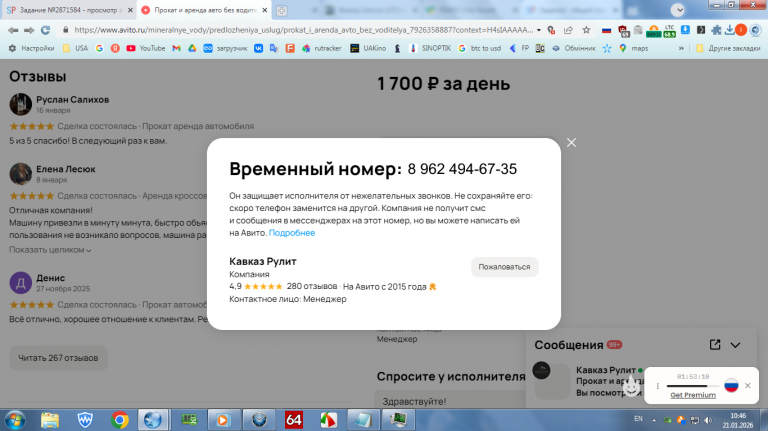Image resolution: width=768 pixels, height=431 pixels.
Task: Open the 'USA' bookmarks folder
Action: pyautogui.click(x=75, y=48)
